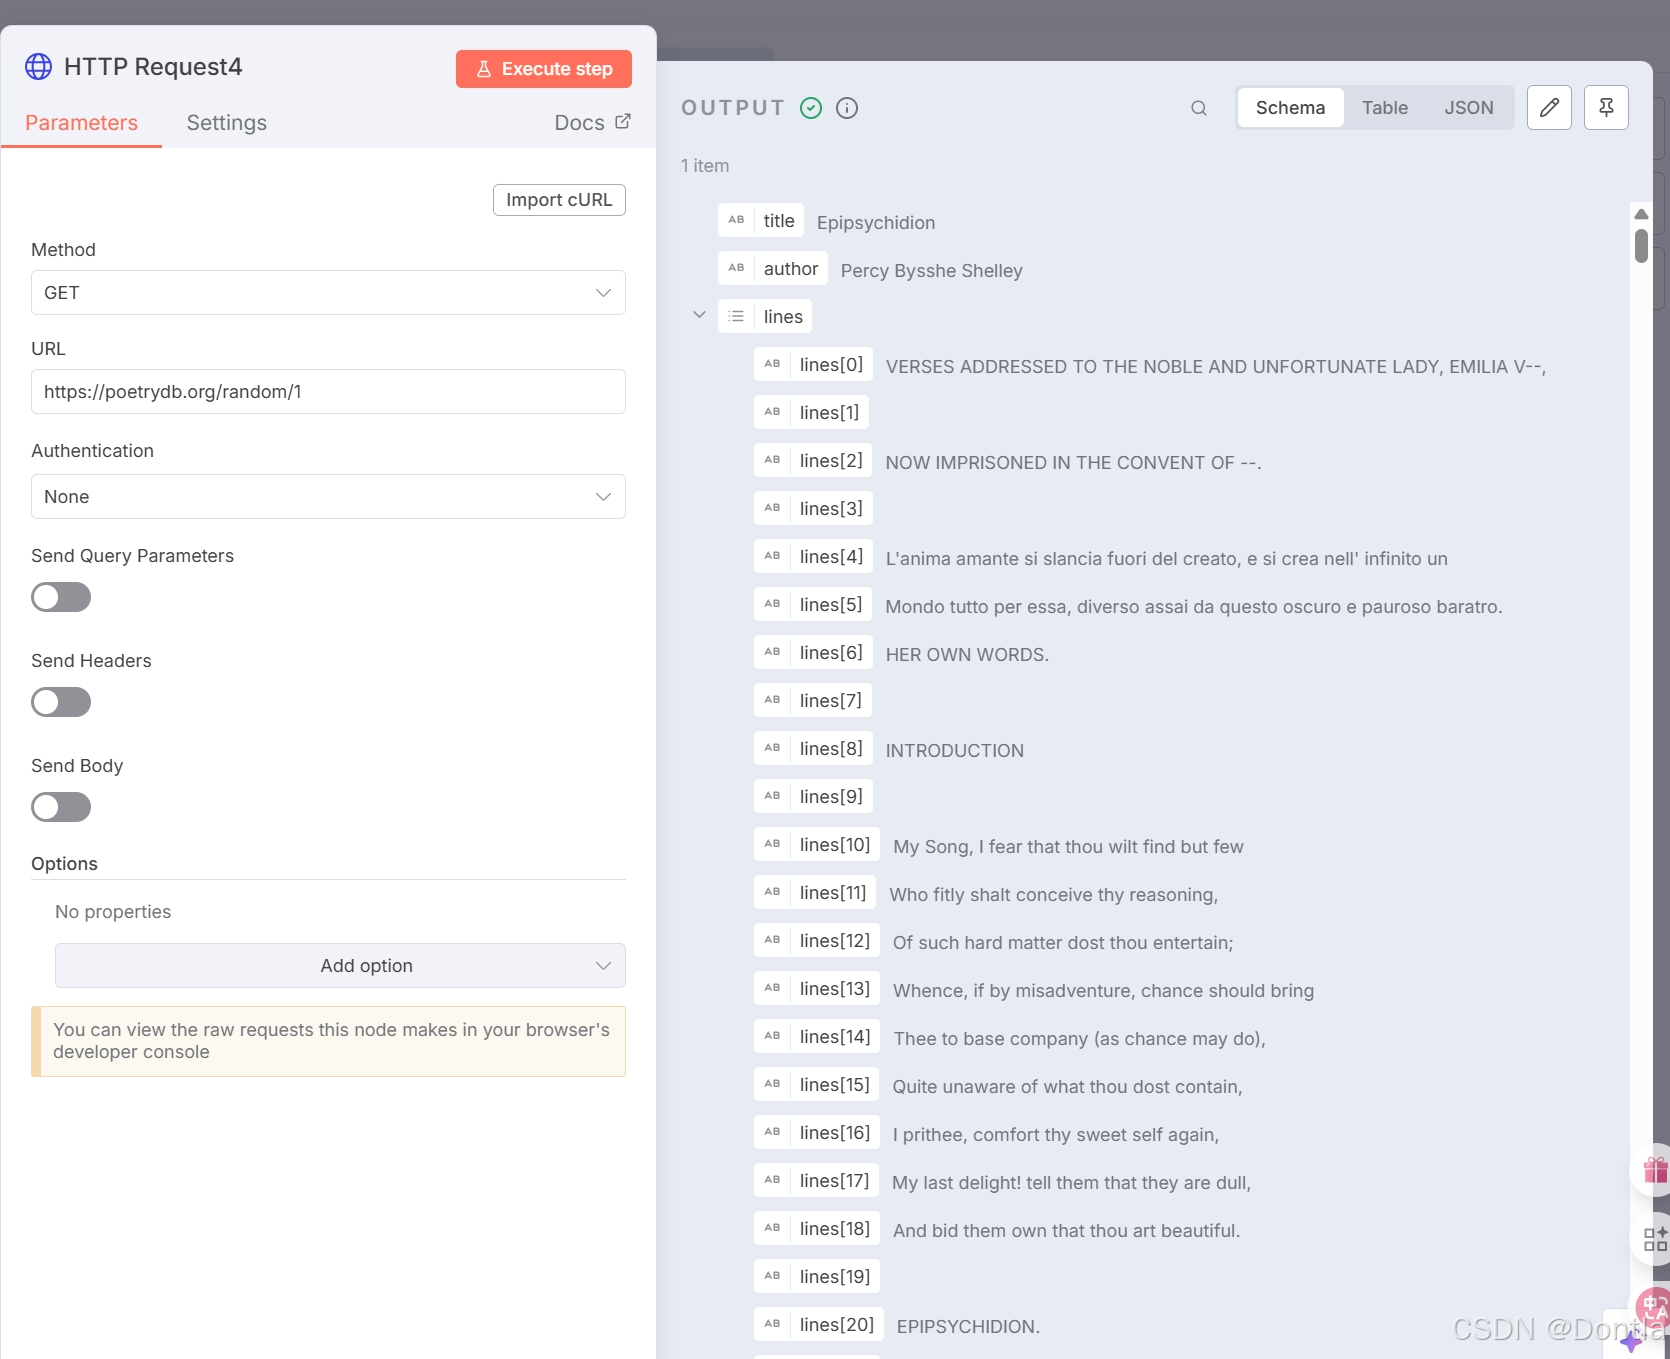Click the lines[12] field pill
The height and width of the screenshot is (1359, 1670).
(x=817, y=940)
